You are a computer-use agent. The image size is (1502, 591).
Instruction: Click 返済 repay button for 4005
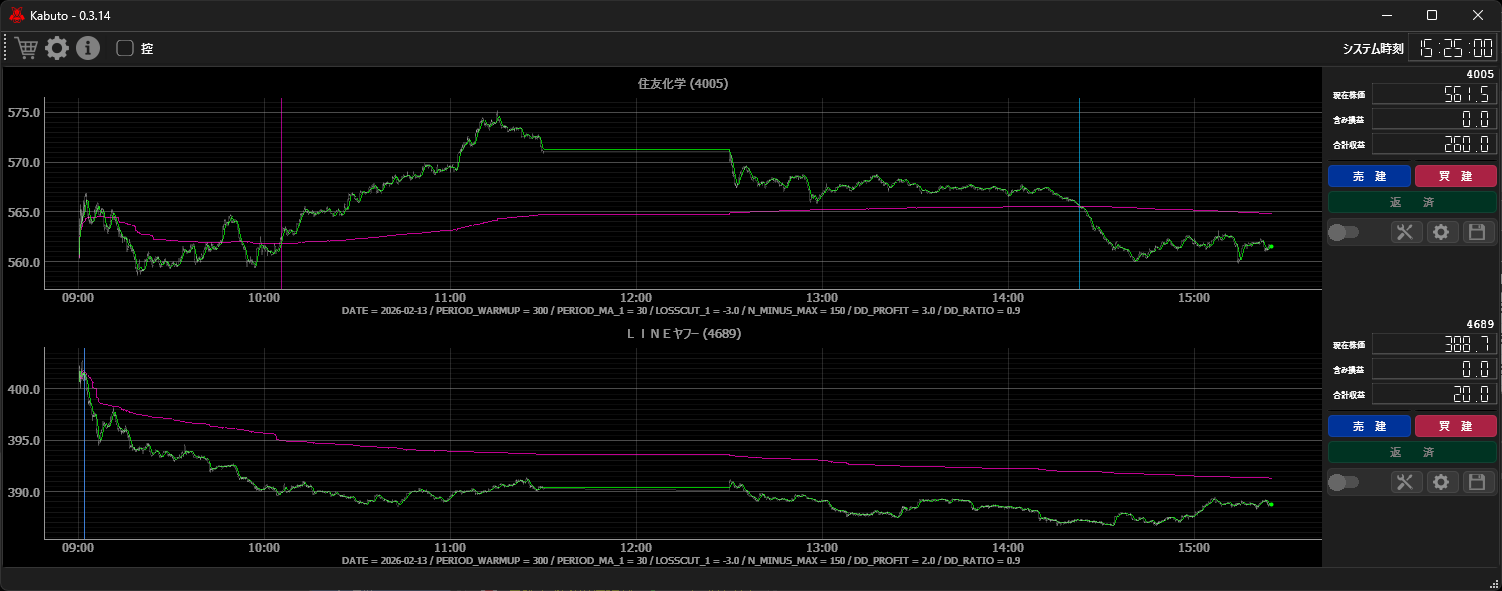pos(1412,202)
